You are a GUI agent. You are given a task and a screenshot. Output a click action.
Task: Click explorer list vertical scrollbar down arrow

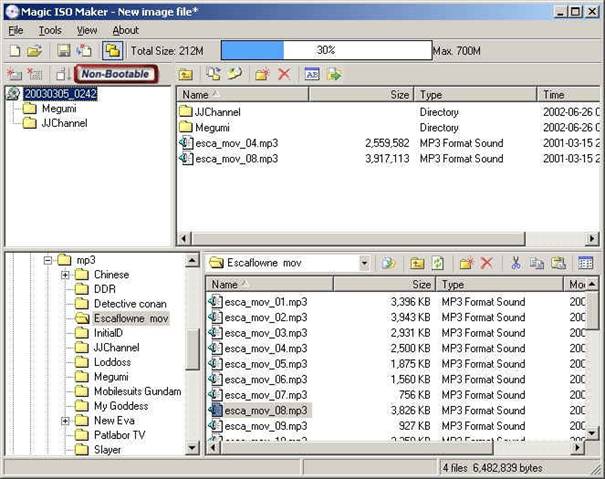(x=592, y=433)
